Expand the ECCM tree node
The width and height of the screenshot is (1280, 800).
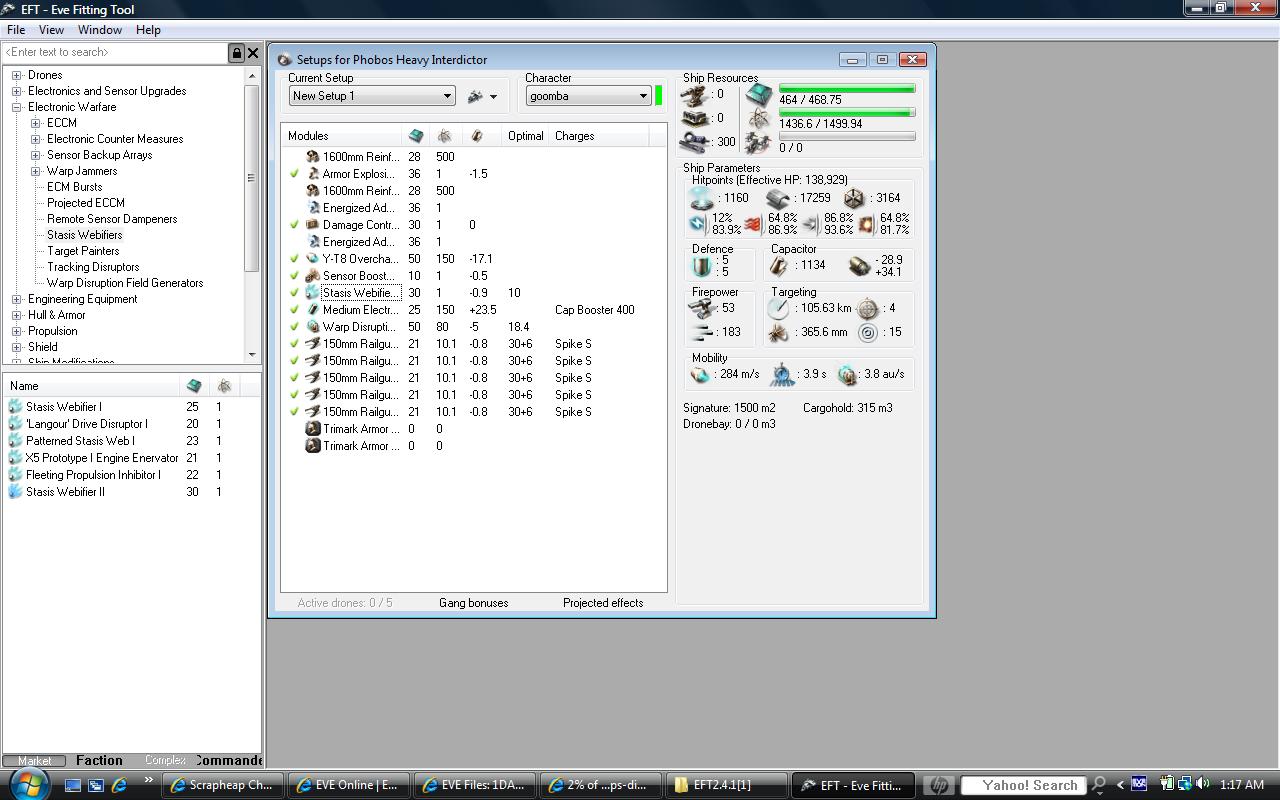(36, 123)
